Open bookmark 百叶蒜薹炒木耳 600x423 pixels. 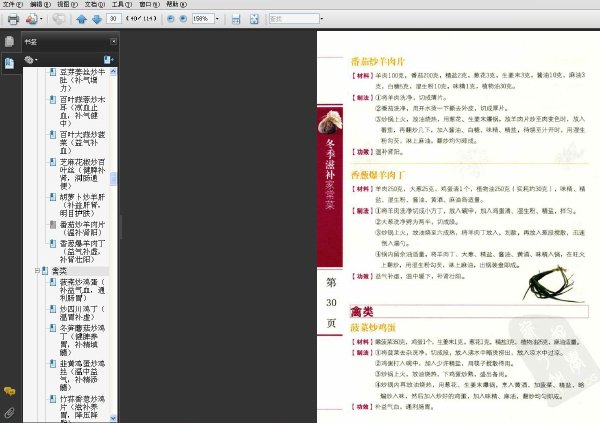pos(82,111)
